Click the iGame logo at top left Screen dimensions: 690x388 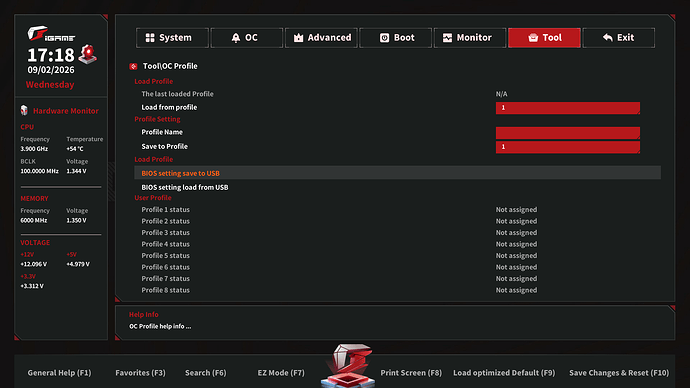click(x=51, y=34)
